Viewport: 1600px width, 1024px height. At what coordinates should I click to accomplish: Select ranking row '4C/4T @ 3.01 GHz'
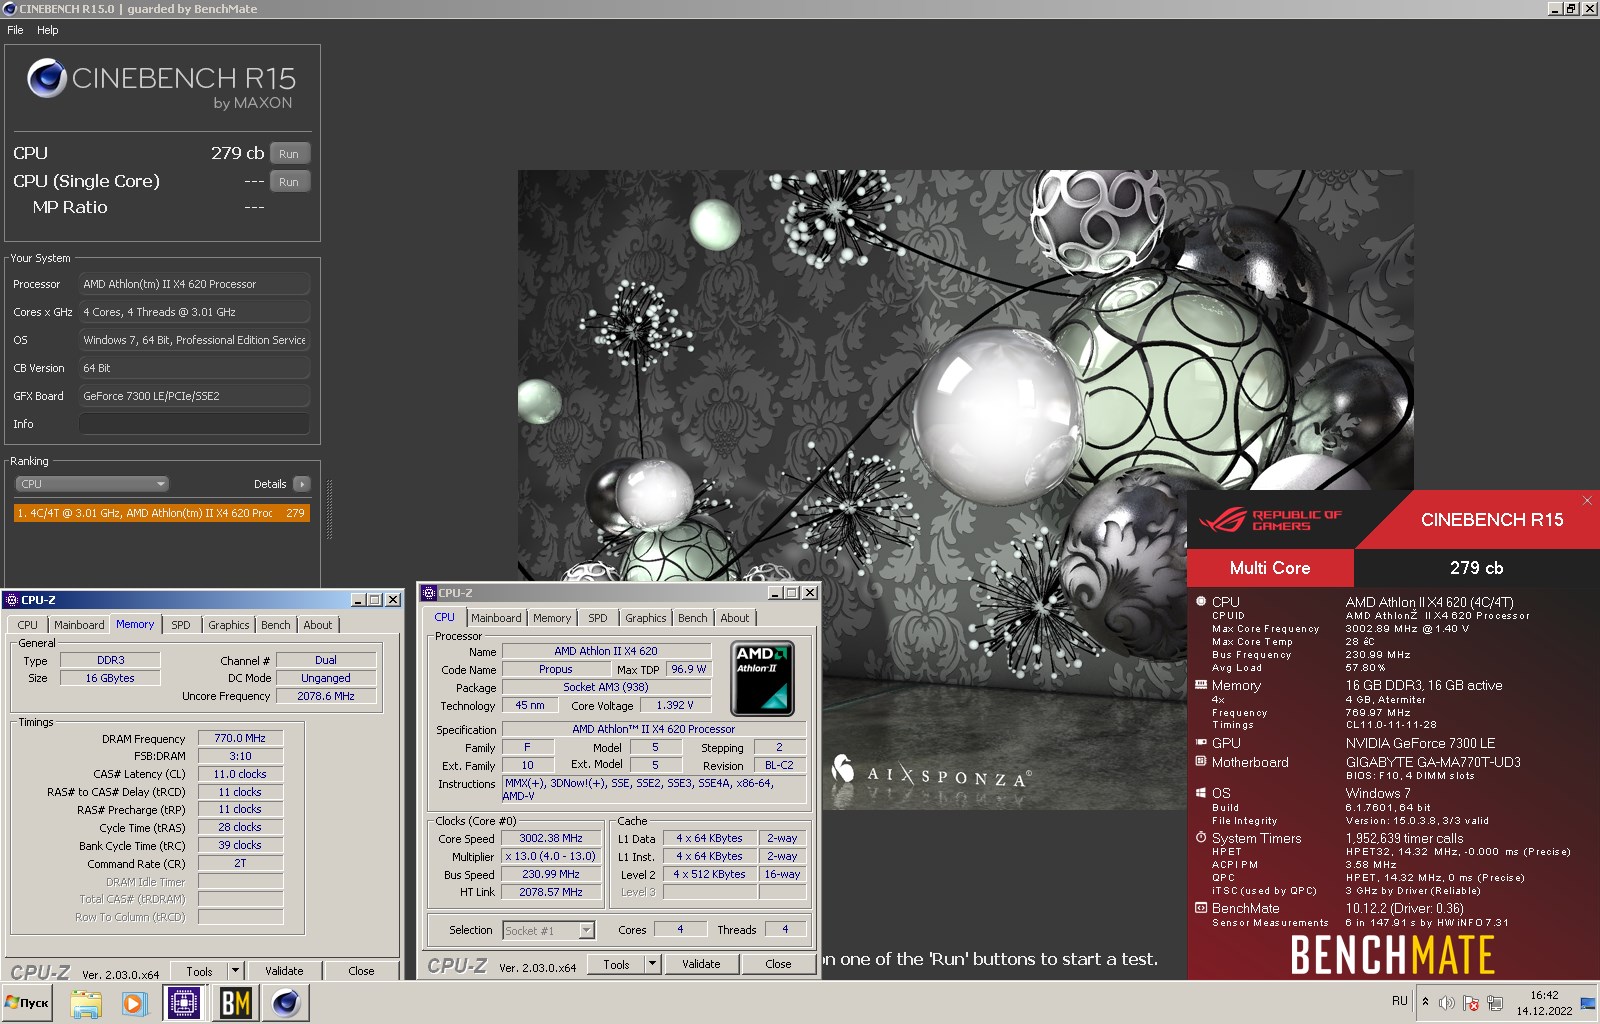pyautogui.click(x=161, y=513)
